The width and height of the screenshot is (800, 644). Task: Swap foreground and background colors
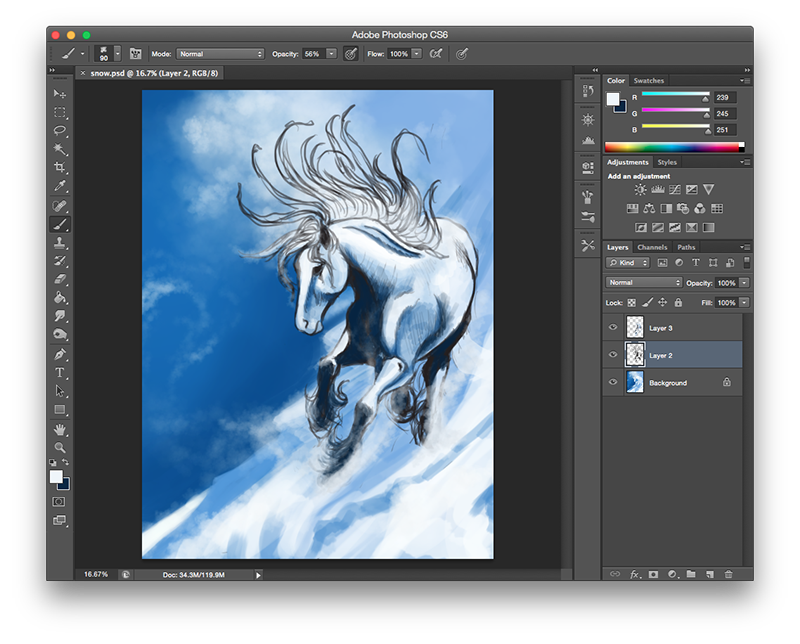point(65,462)
